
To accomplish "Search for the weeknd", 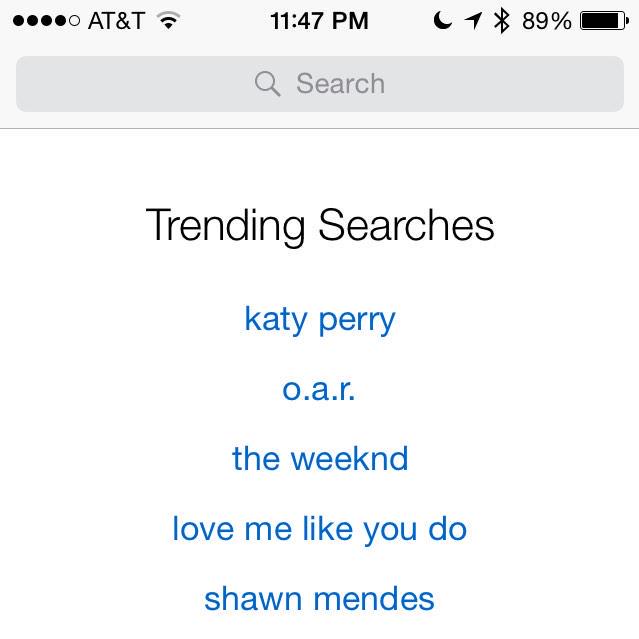I will [x=320, y=459].
